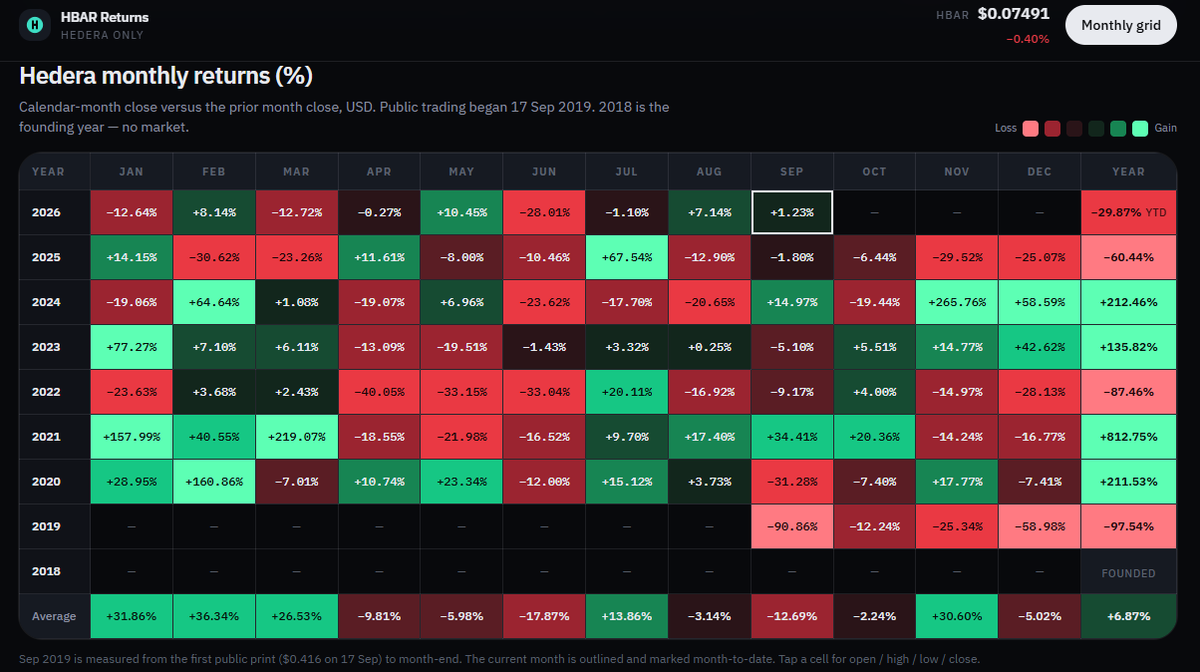The width and height of the screenshot is (1200, 672).
Task: Select the 2021 February cell +40.55%
Action: [x=214, y=437]
